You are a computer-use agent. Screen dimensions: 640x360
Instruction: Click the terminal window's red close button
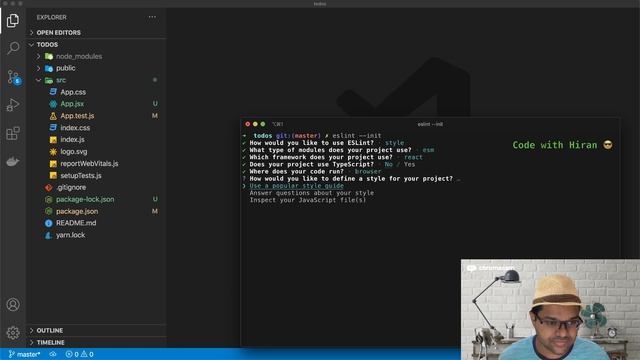pos(247,124)
